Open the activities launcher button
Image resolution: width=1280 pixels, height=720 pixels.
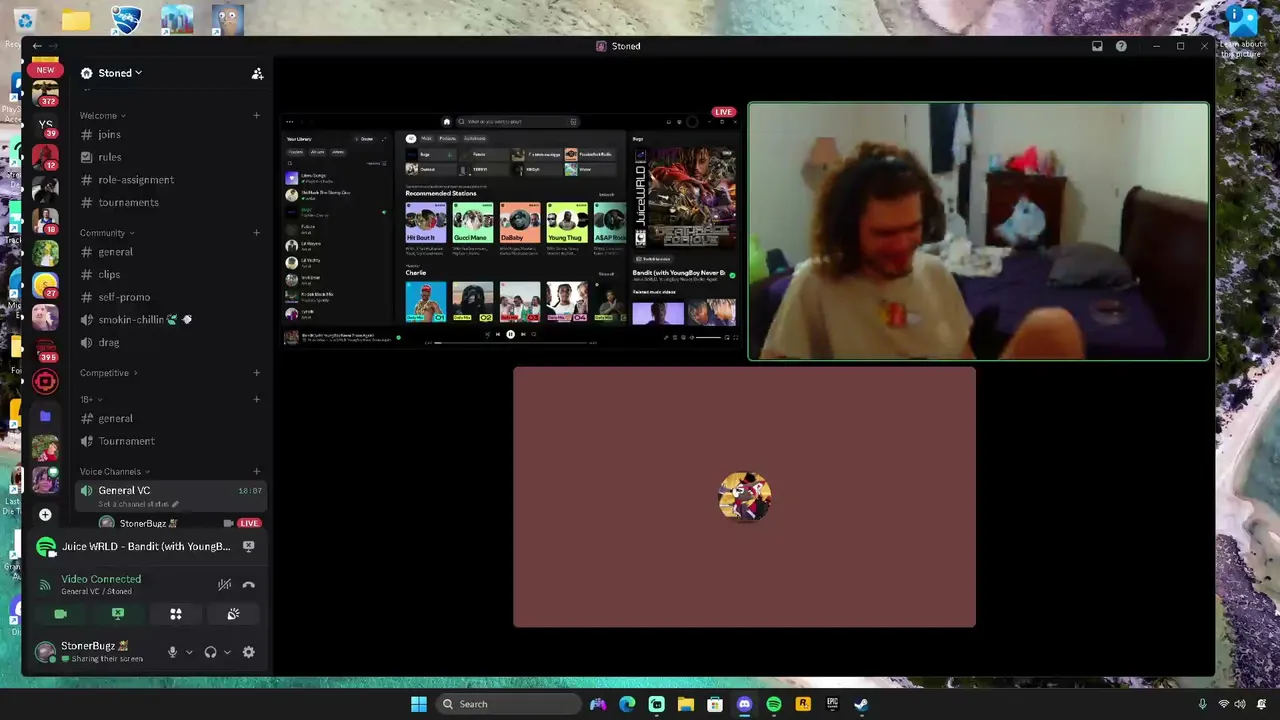[176, 614]
